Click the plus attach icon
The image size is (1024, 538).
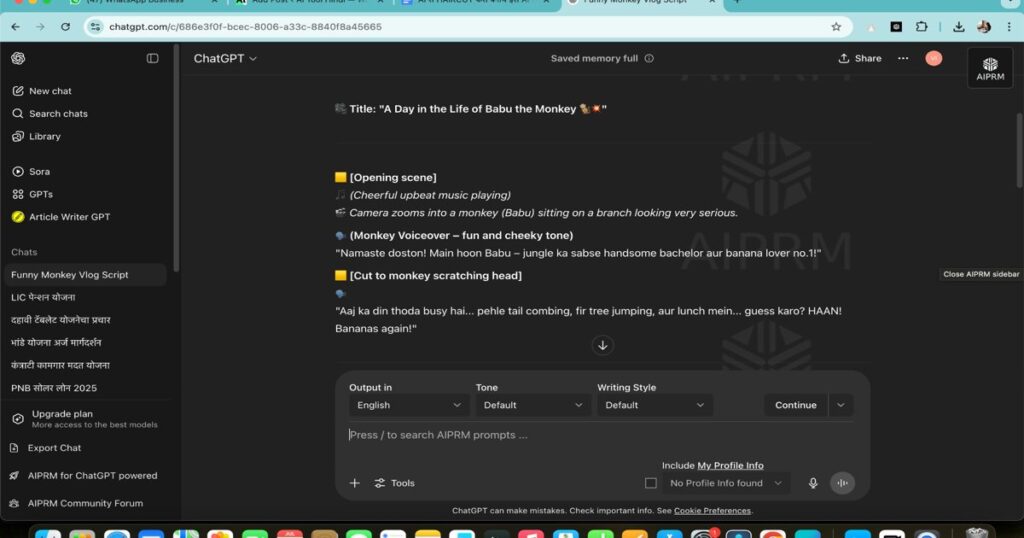[x=355, y=483]
